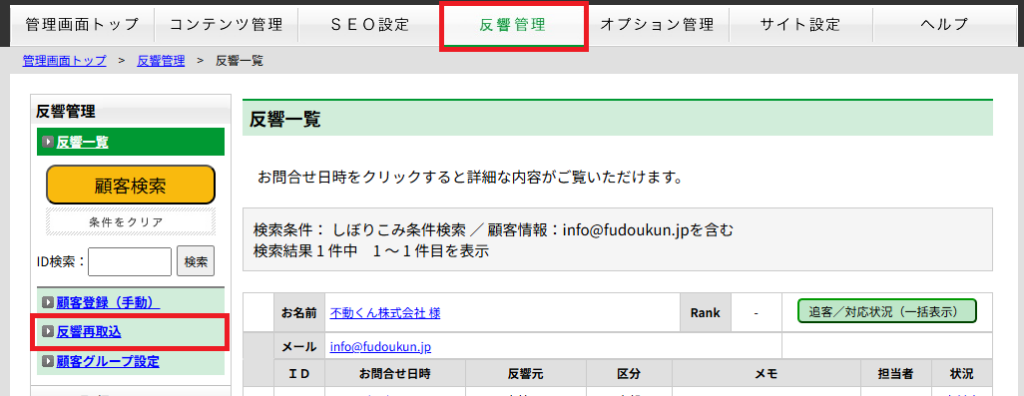This screenshot has height=396, width=1024.
Task: Focus the ID検索 input field
Action: [130, 262]
